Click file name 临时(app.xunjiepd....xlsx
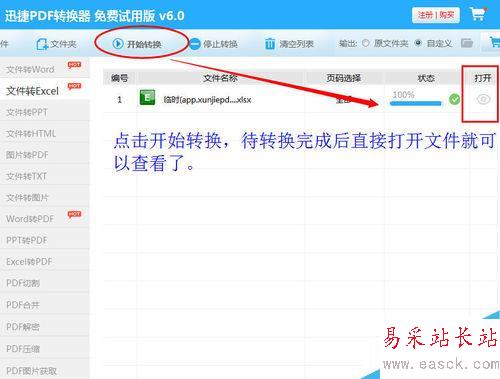The height and width of the screenshot is (379, 500). [x=207, y=100]
